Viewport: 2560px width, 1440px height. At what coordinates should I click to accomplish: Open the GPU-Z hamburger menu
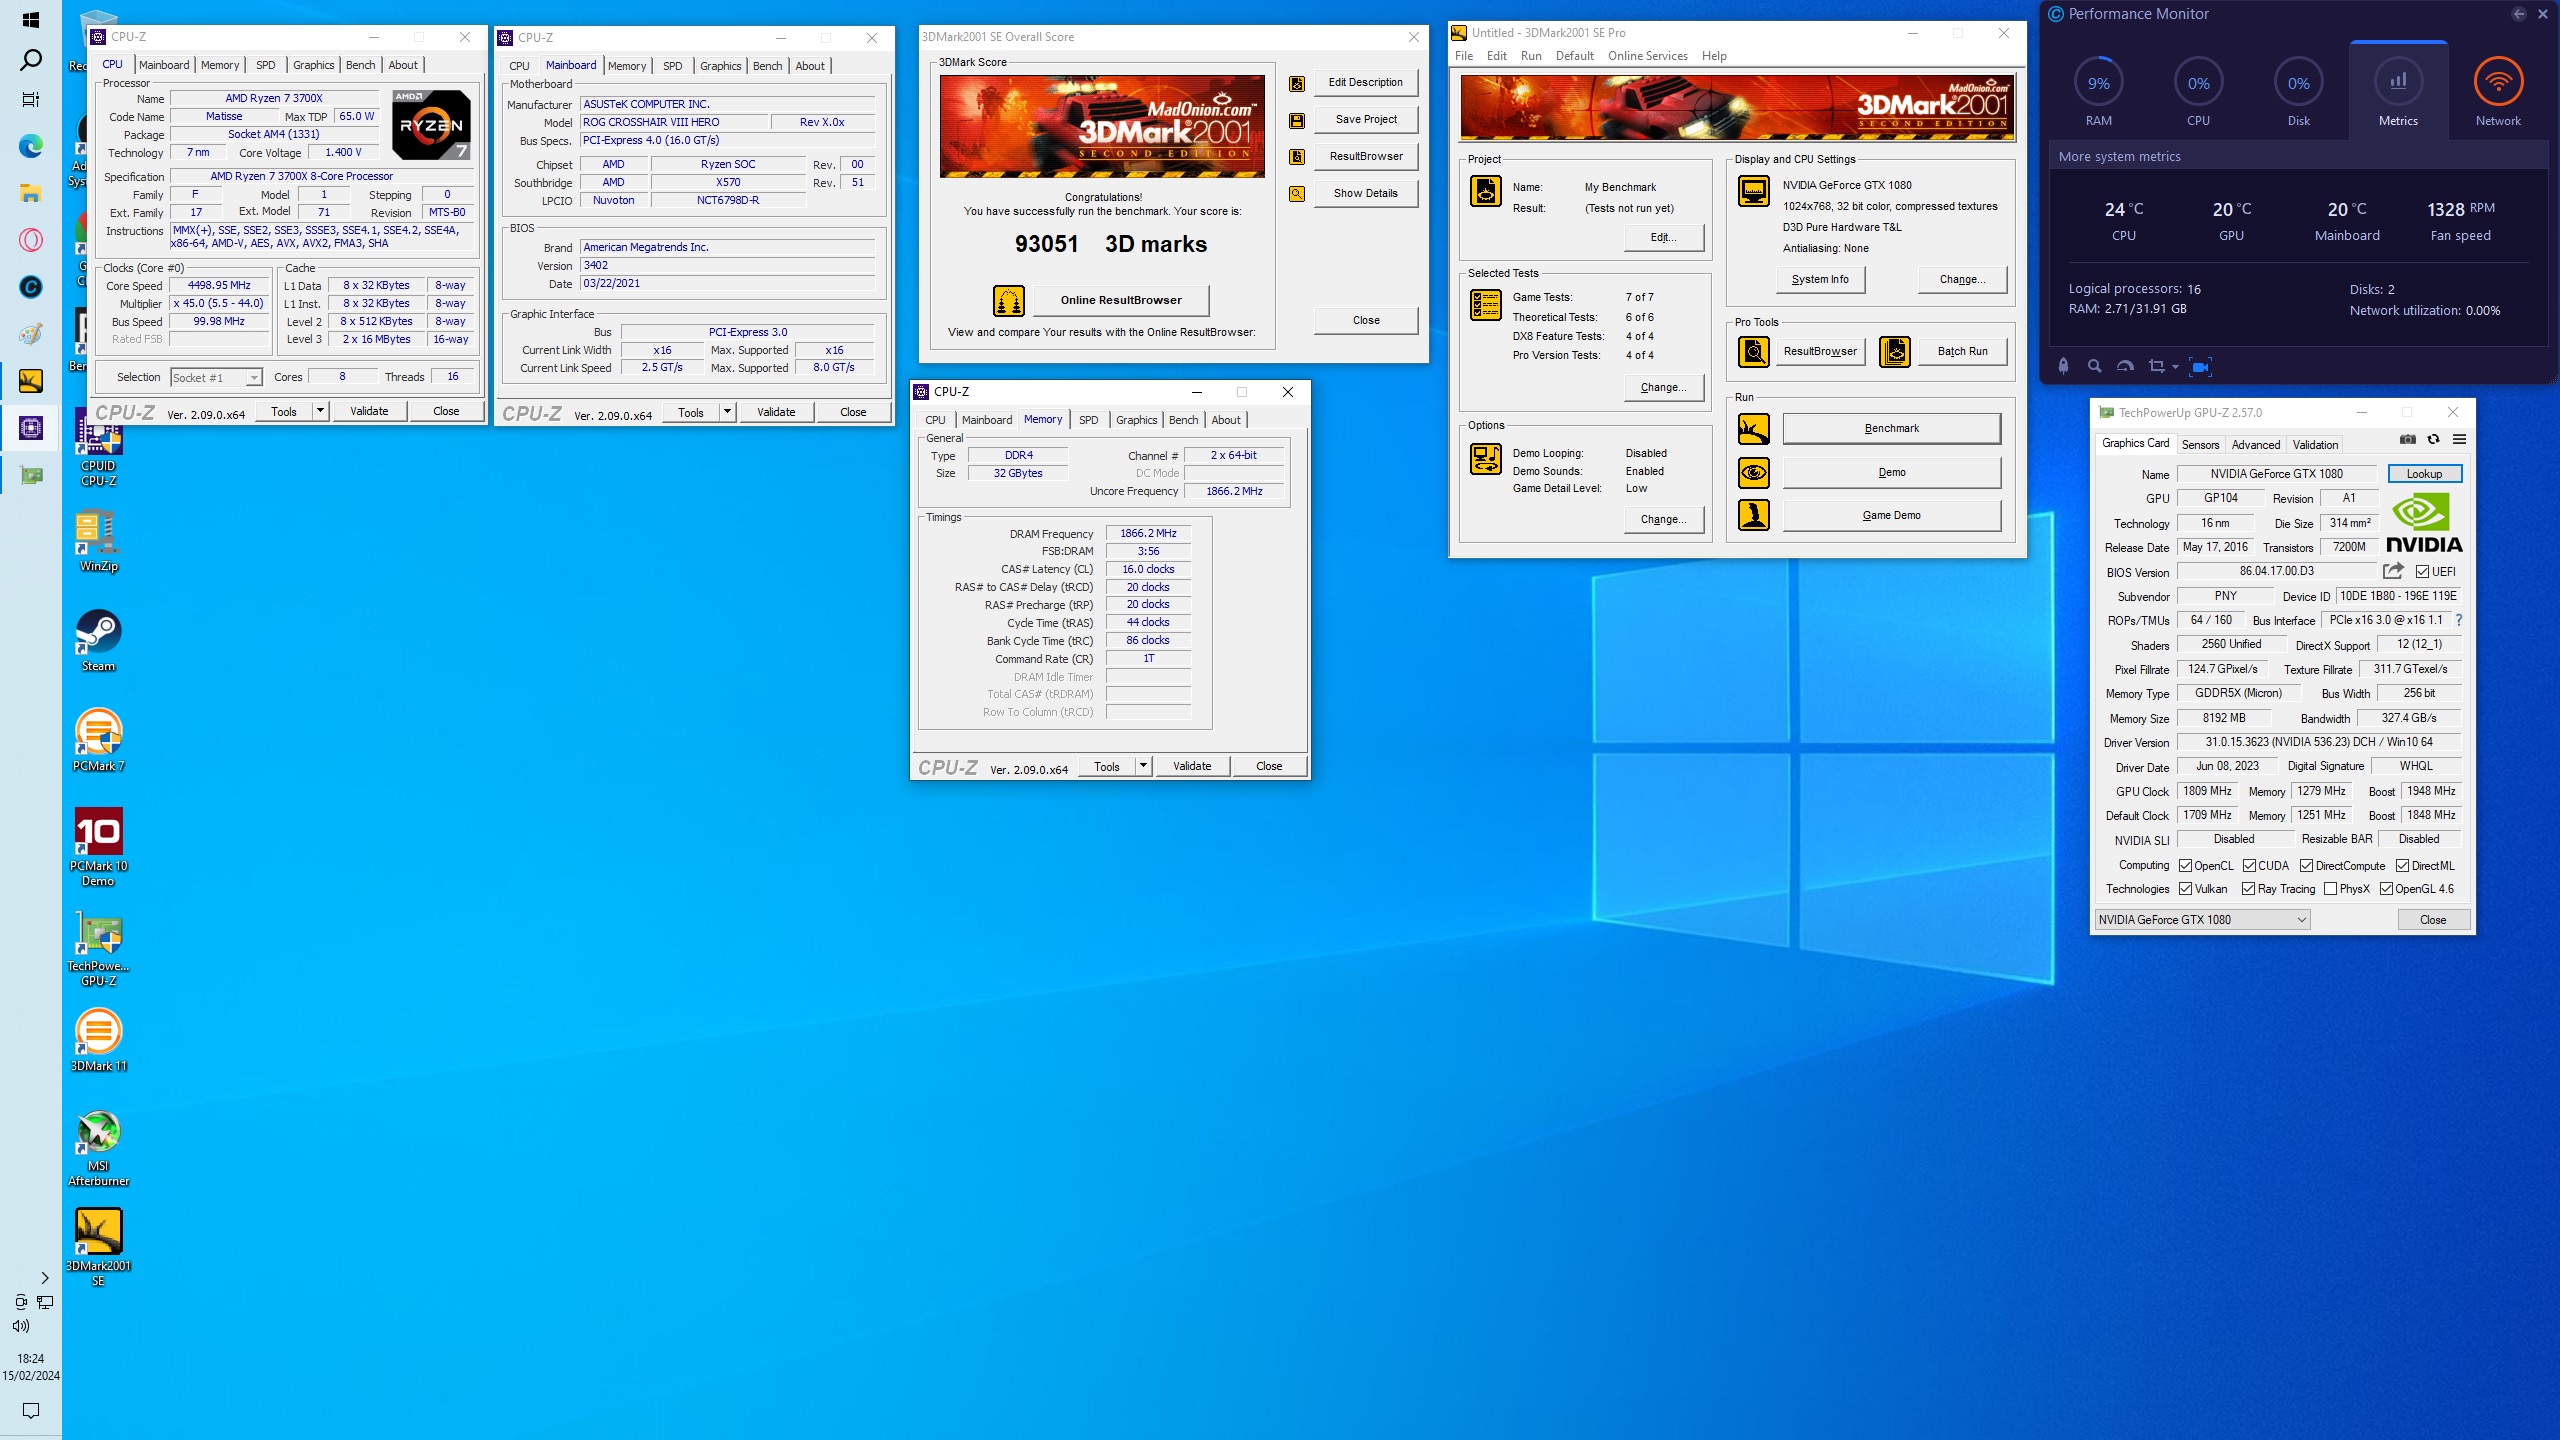(x=2459, y=439)
